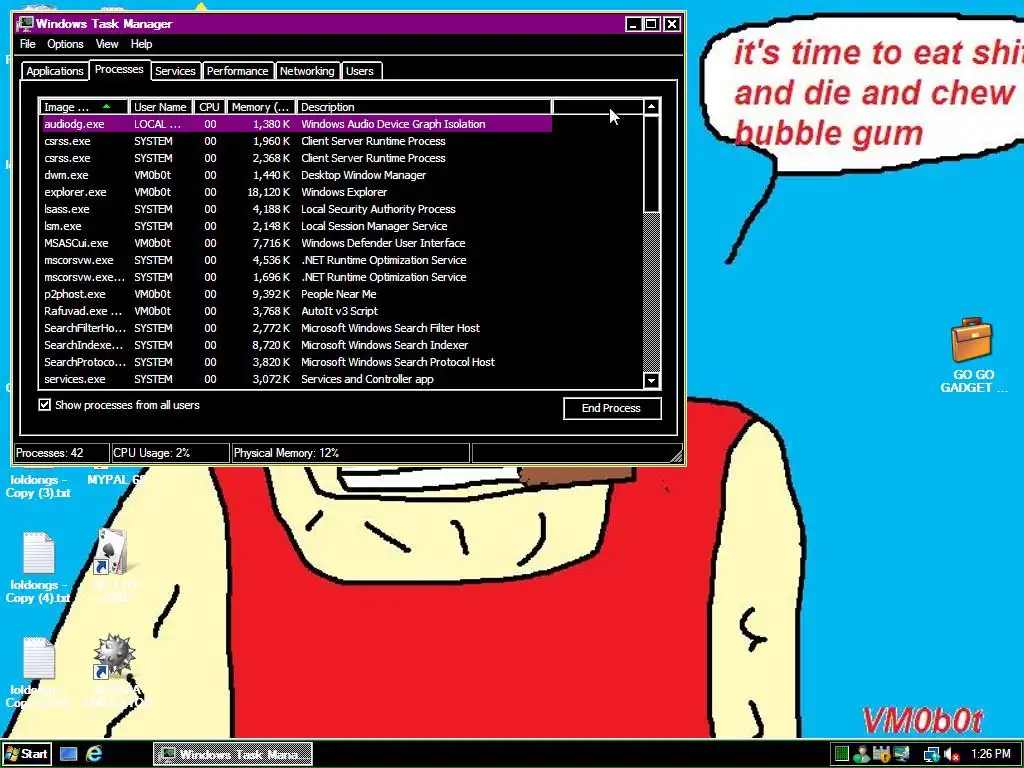Sort by CPU column header
This screenshot has height=768, width=1024.
click(x=210, y=107)
